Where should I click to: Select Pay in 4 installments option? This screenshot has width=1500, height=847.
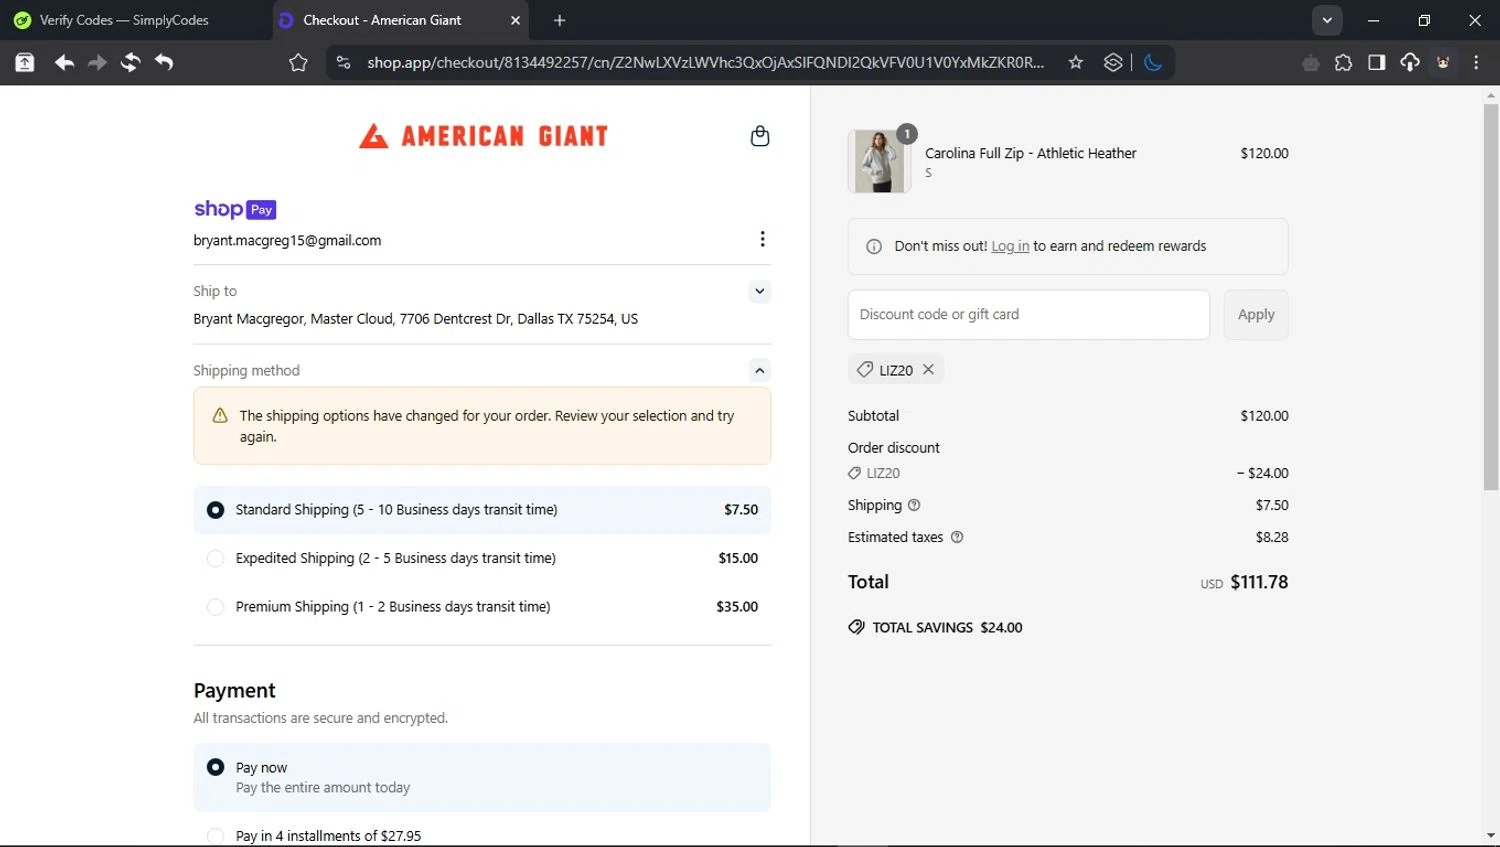(215, 836)
